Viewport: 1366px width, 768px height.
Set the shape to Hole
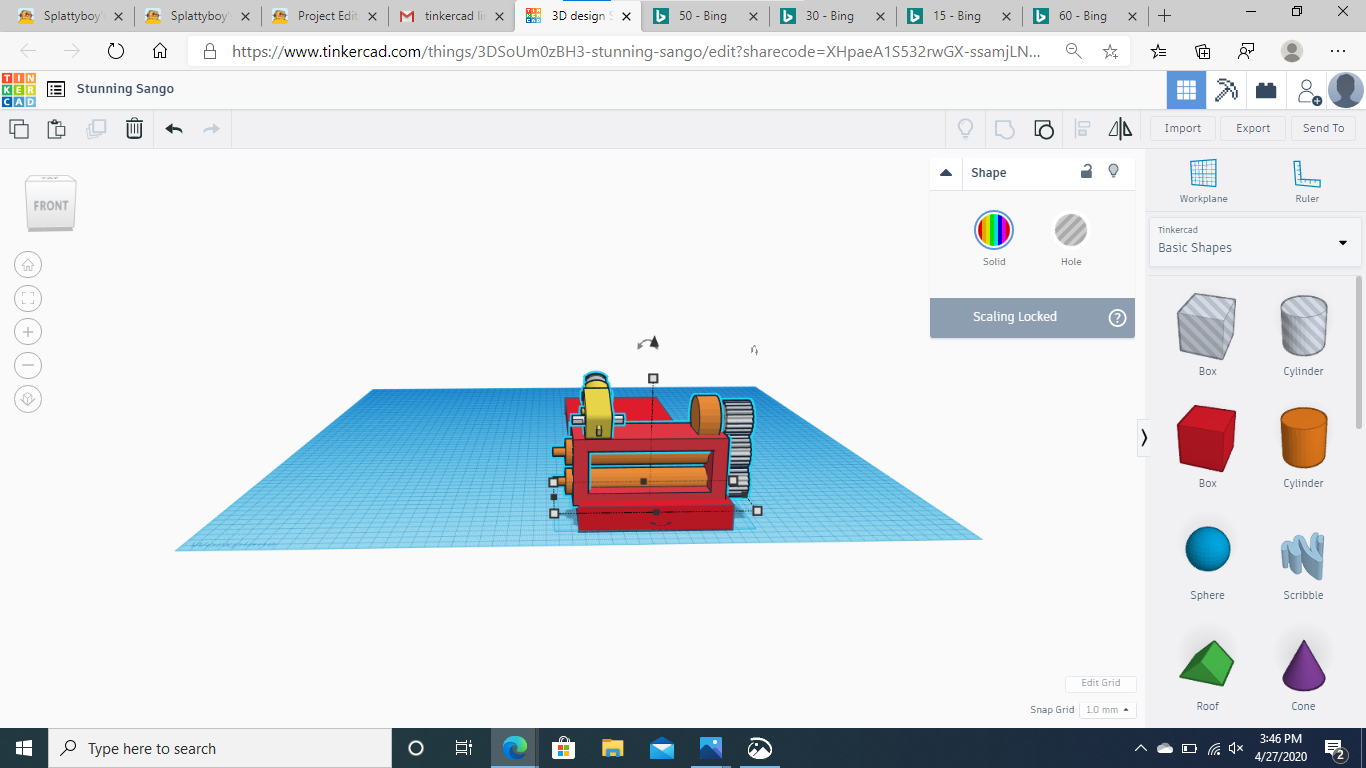tap(1071, 231)
